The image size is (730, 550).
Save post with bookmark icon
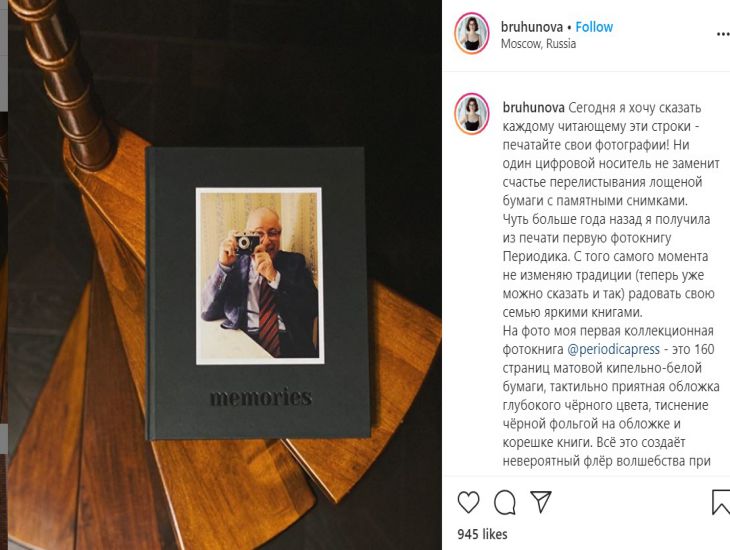point(721,502)
